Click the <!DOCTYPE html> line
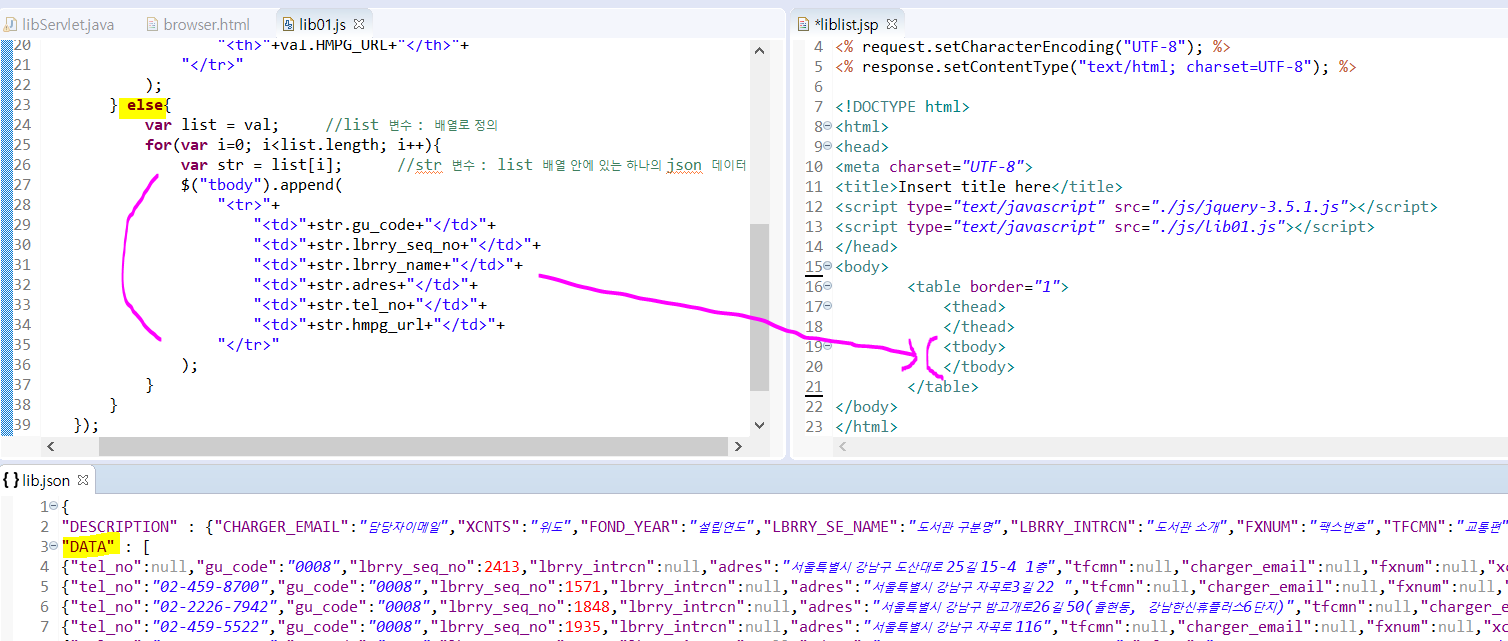The image size is (1508, 641). 902,107
